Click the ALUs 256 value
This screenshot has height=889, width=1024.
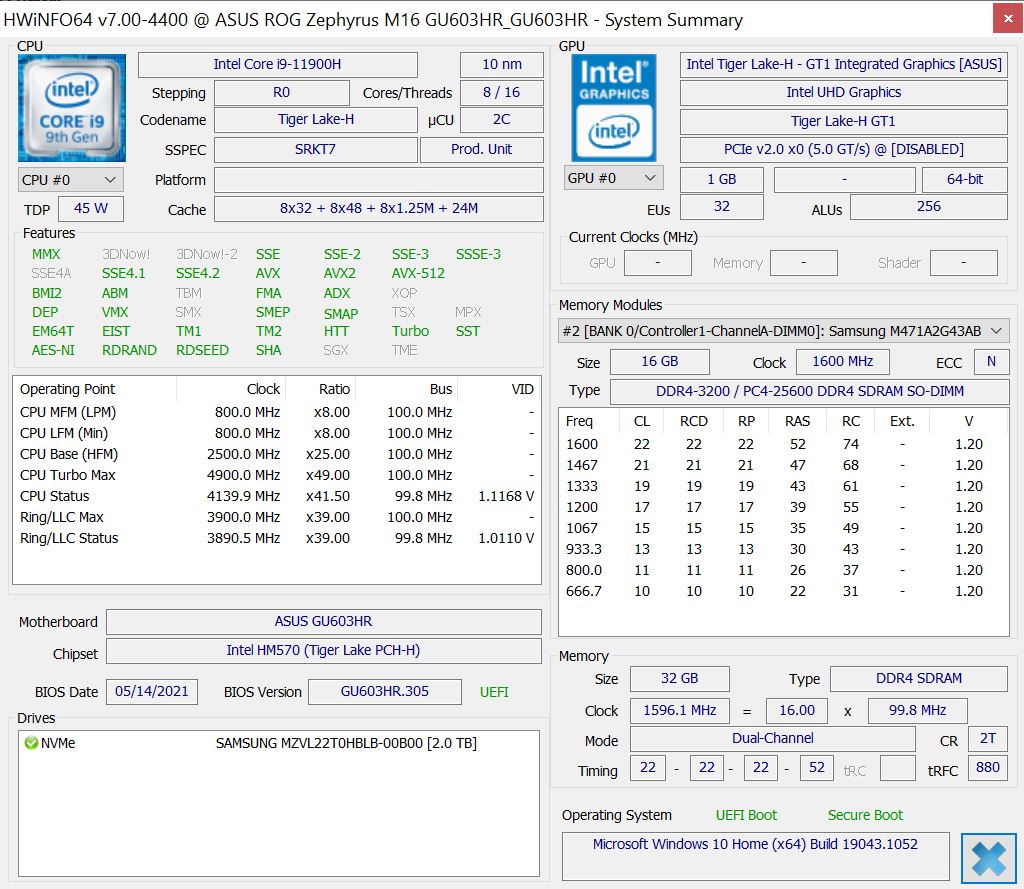(929, 207)
